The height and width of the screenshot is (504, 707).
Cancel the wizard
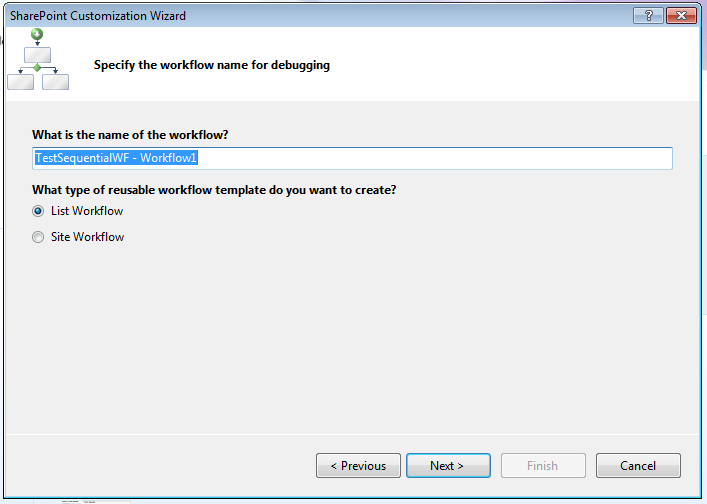click(638, 465)
